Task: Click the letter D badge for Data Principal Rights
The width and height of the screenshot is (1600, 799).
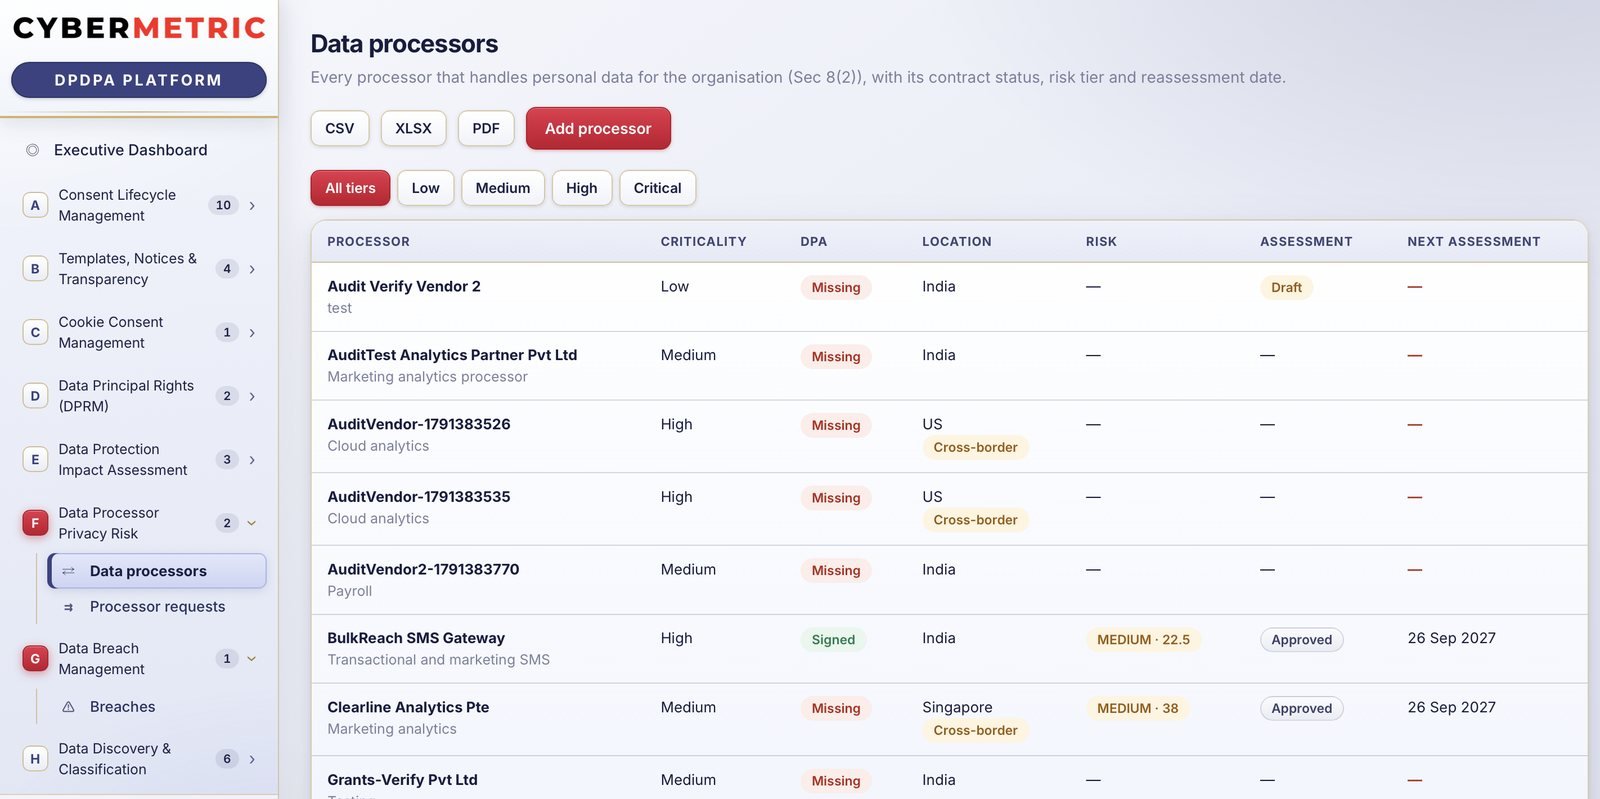Action: click(35, 396)
